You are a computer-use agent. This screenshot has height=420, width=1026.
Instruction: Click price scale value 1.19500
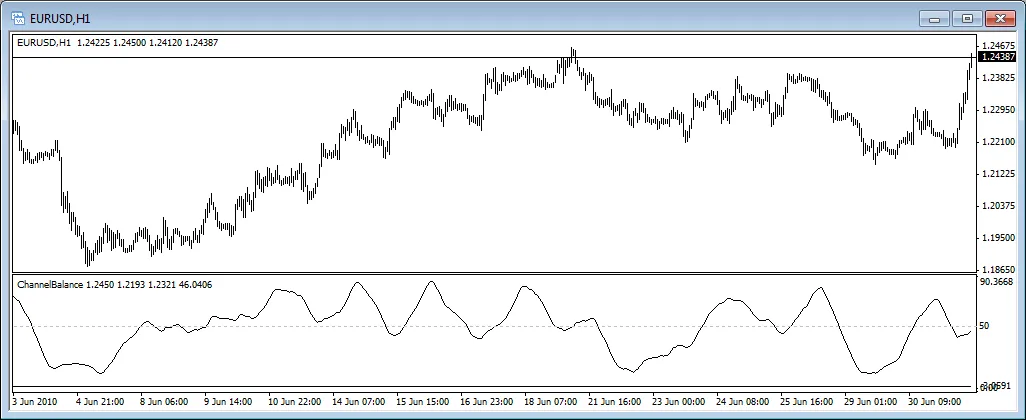tap(999, 238)
